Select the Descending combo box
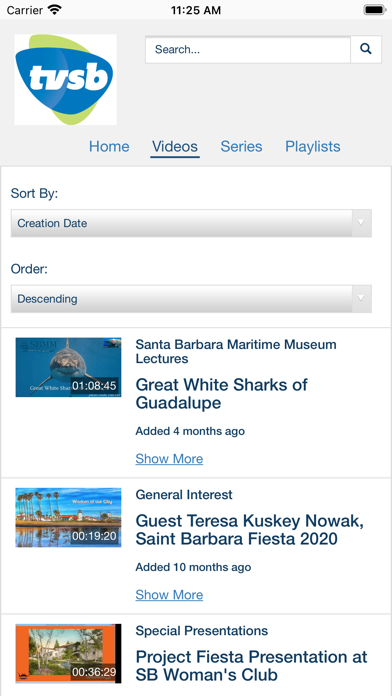Screen dimensions: 392x696 pyautogui.click(x=191, y=299)
